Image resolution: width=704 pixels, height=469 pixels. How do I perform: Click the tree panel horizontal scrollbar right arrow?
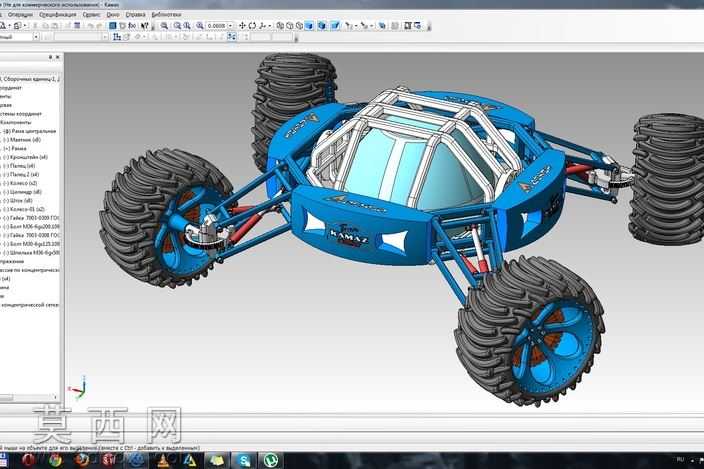coord(56,397)
